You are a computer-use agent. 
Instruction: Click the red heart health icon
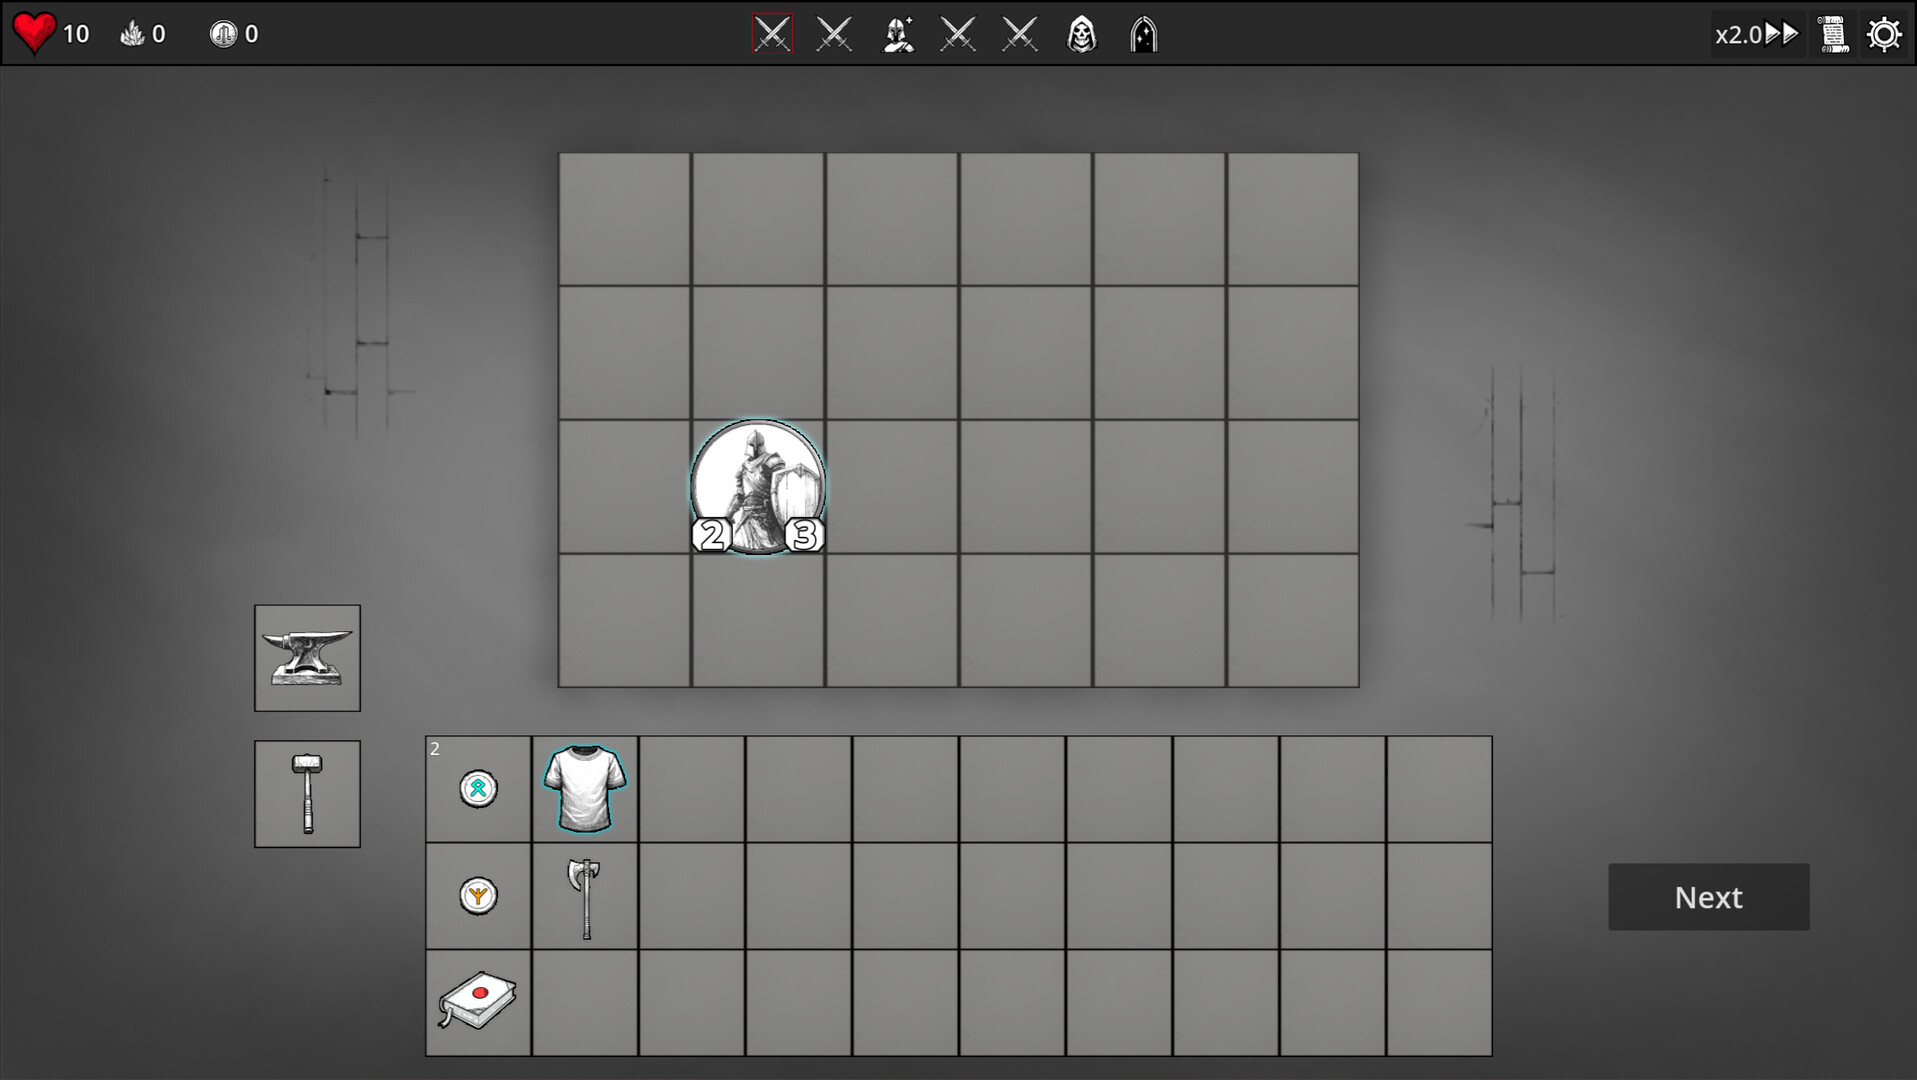(36, 33)
